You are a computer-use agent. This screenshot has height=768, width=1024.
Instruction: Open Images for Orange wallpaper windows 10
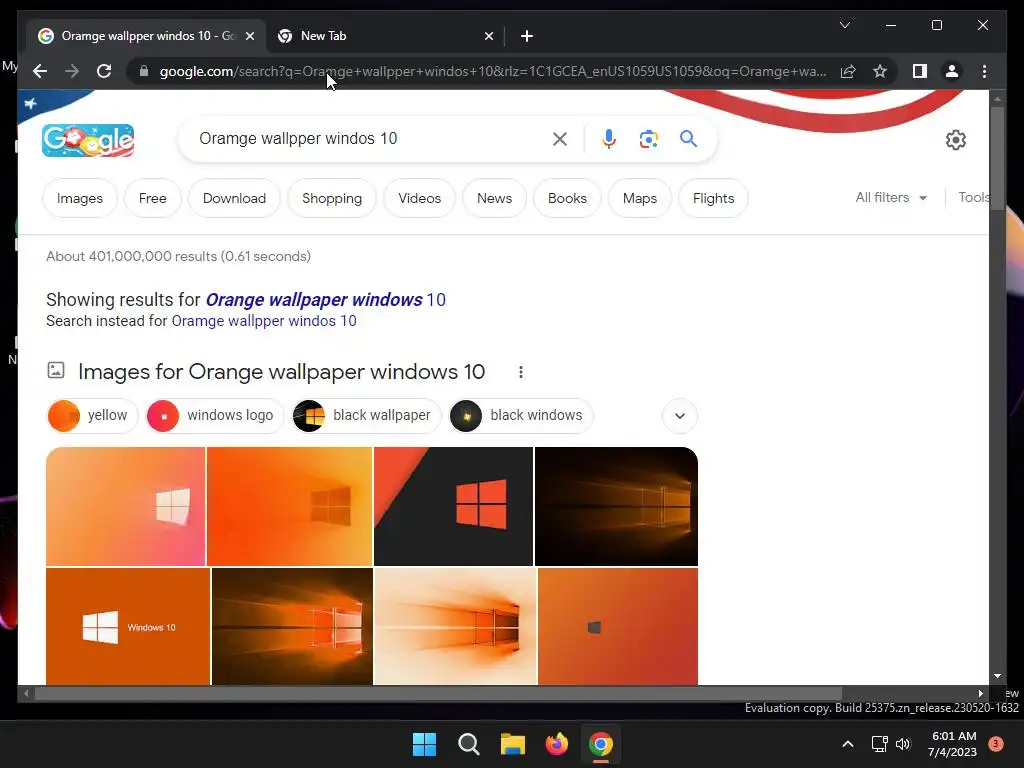click(281, 372)
